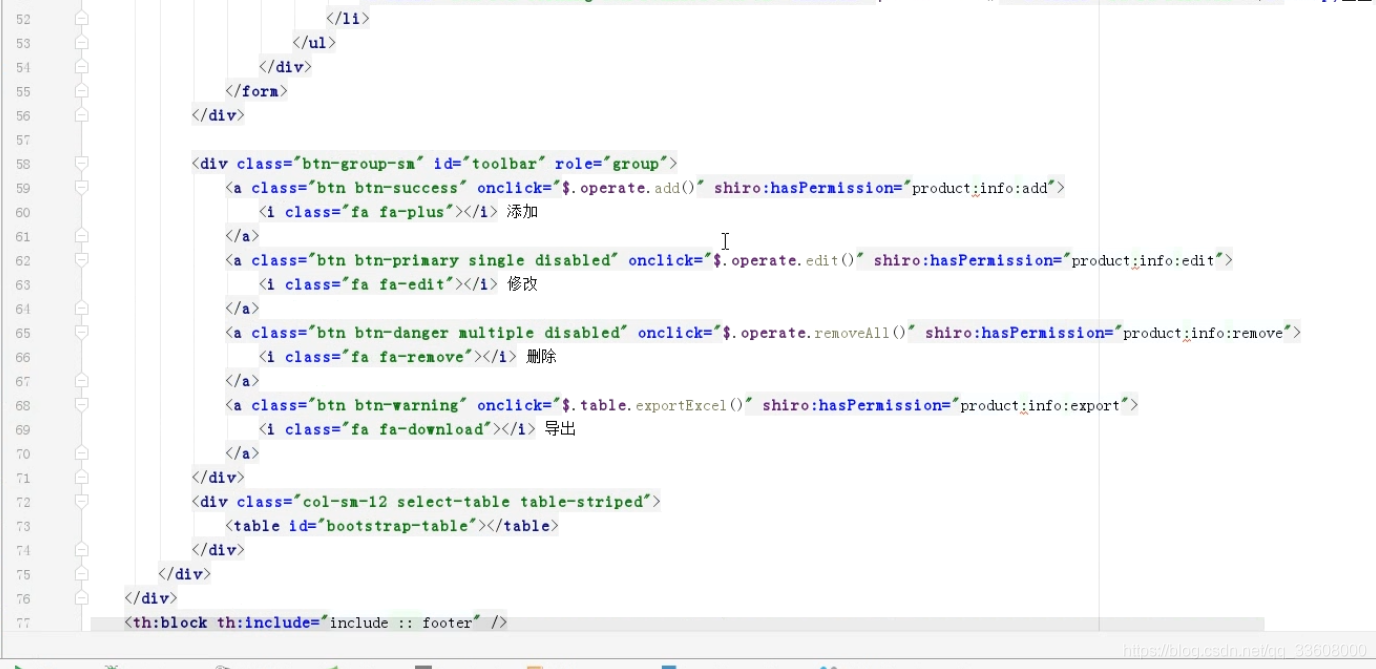This screenshot has width=1376, height=669.
Task: Click the fold end marker on line 55
Action: [82, 91]
